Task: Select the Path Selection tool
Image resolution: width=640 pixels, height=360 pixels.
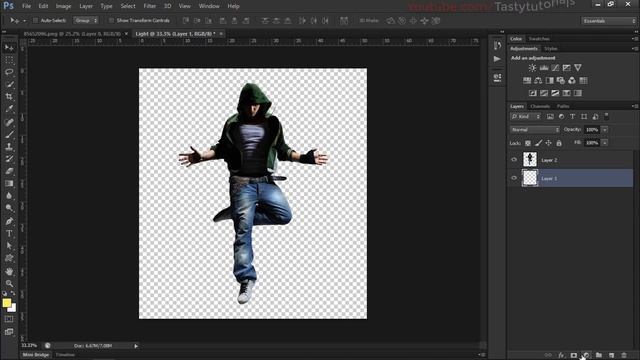Action: (9, 246)
